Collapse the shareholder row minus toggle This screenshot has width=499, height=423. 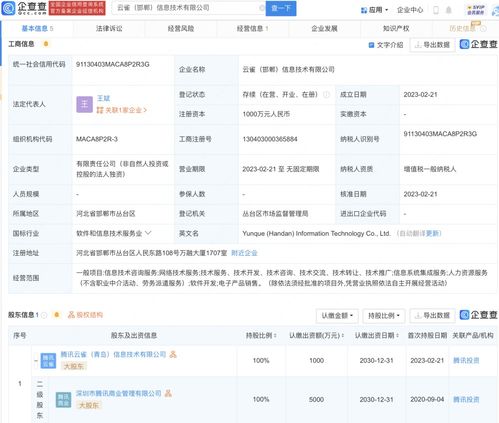[x=36, y=360]
